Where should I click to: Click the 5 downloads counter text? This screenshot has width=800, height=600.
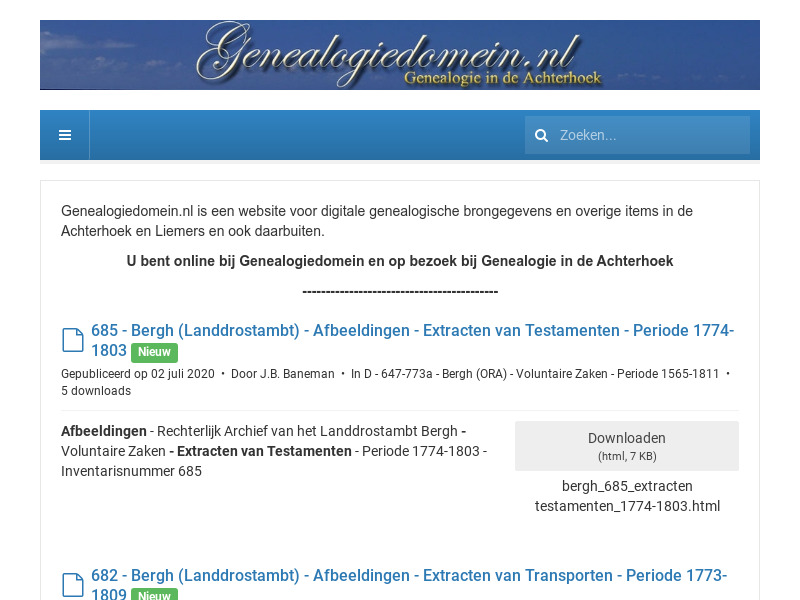coord(97,390)
